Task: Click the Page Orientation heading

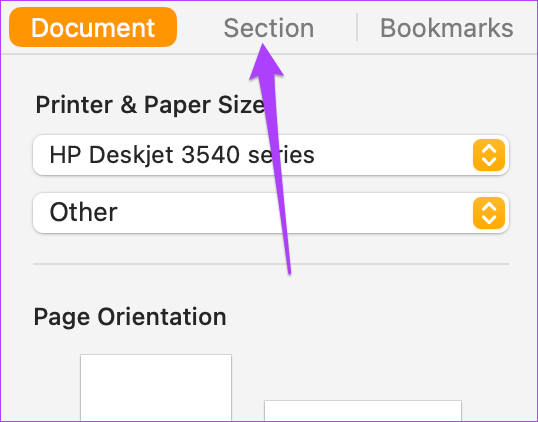Action: point(130,317)
